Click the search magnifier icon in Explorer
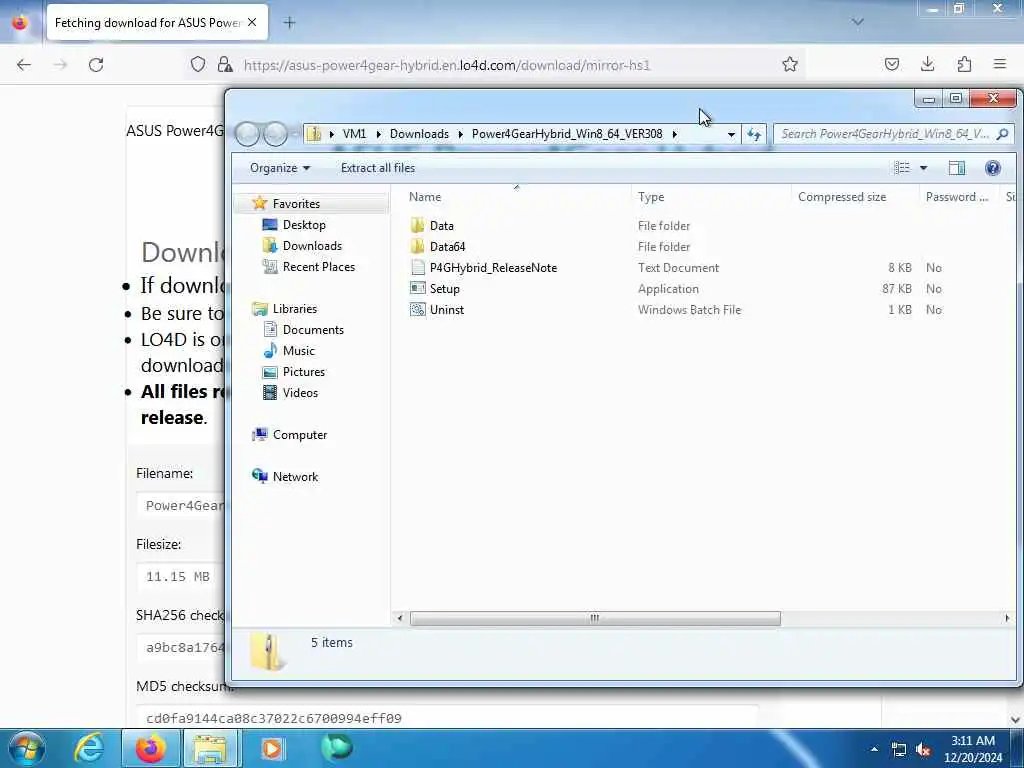This screenshot has height=768, width=1024. [x=1002, y=134]
